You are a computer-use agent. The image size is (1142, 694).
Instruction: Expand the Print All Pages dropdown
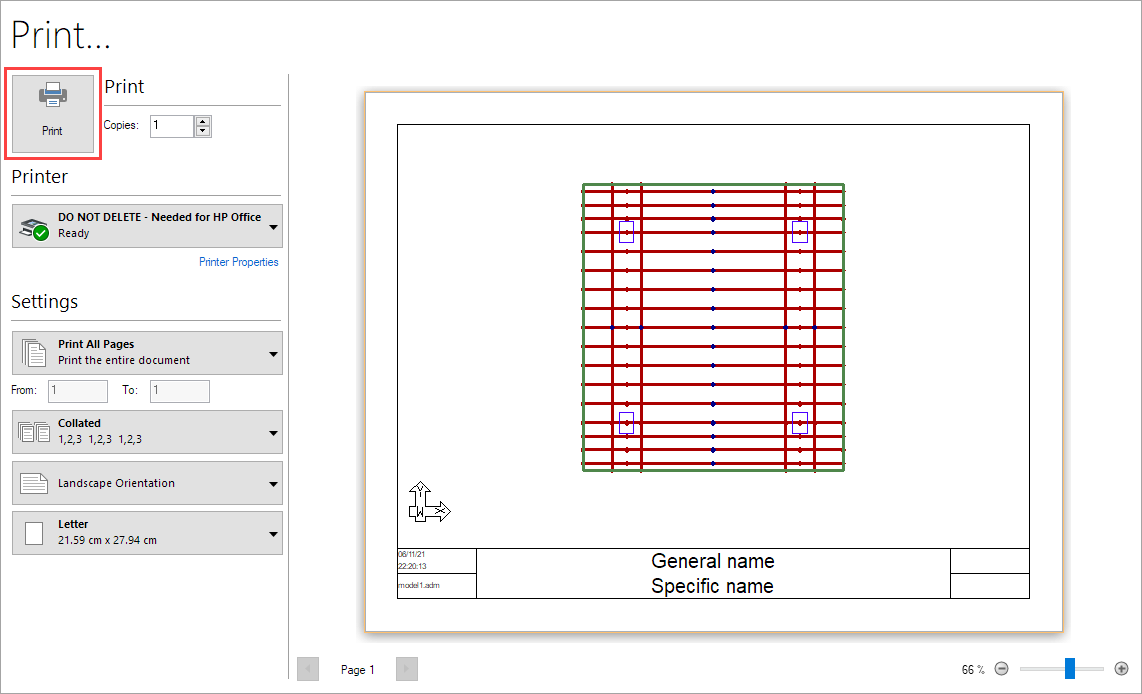(273, 353)
